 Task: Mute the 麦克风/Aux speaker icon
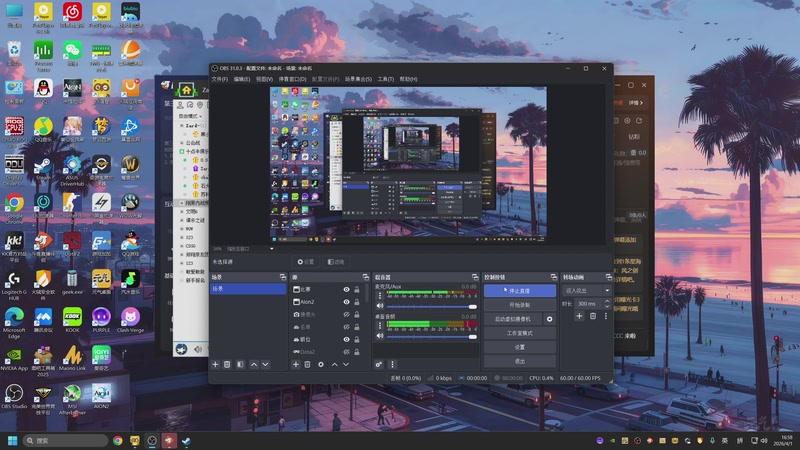(x=379, y=305)
